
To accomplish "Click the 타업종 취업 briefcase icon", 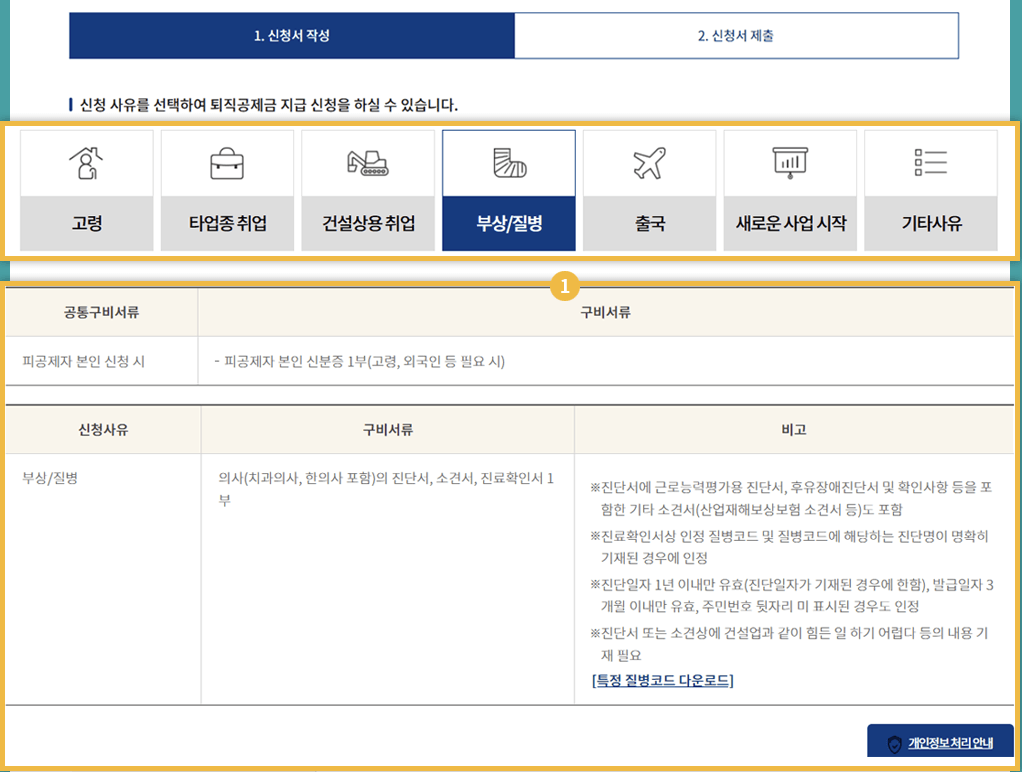I will 227,162.
